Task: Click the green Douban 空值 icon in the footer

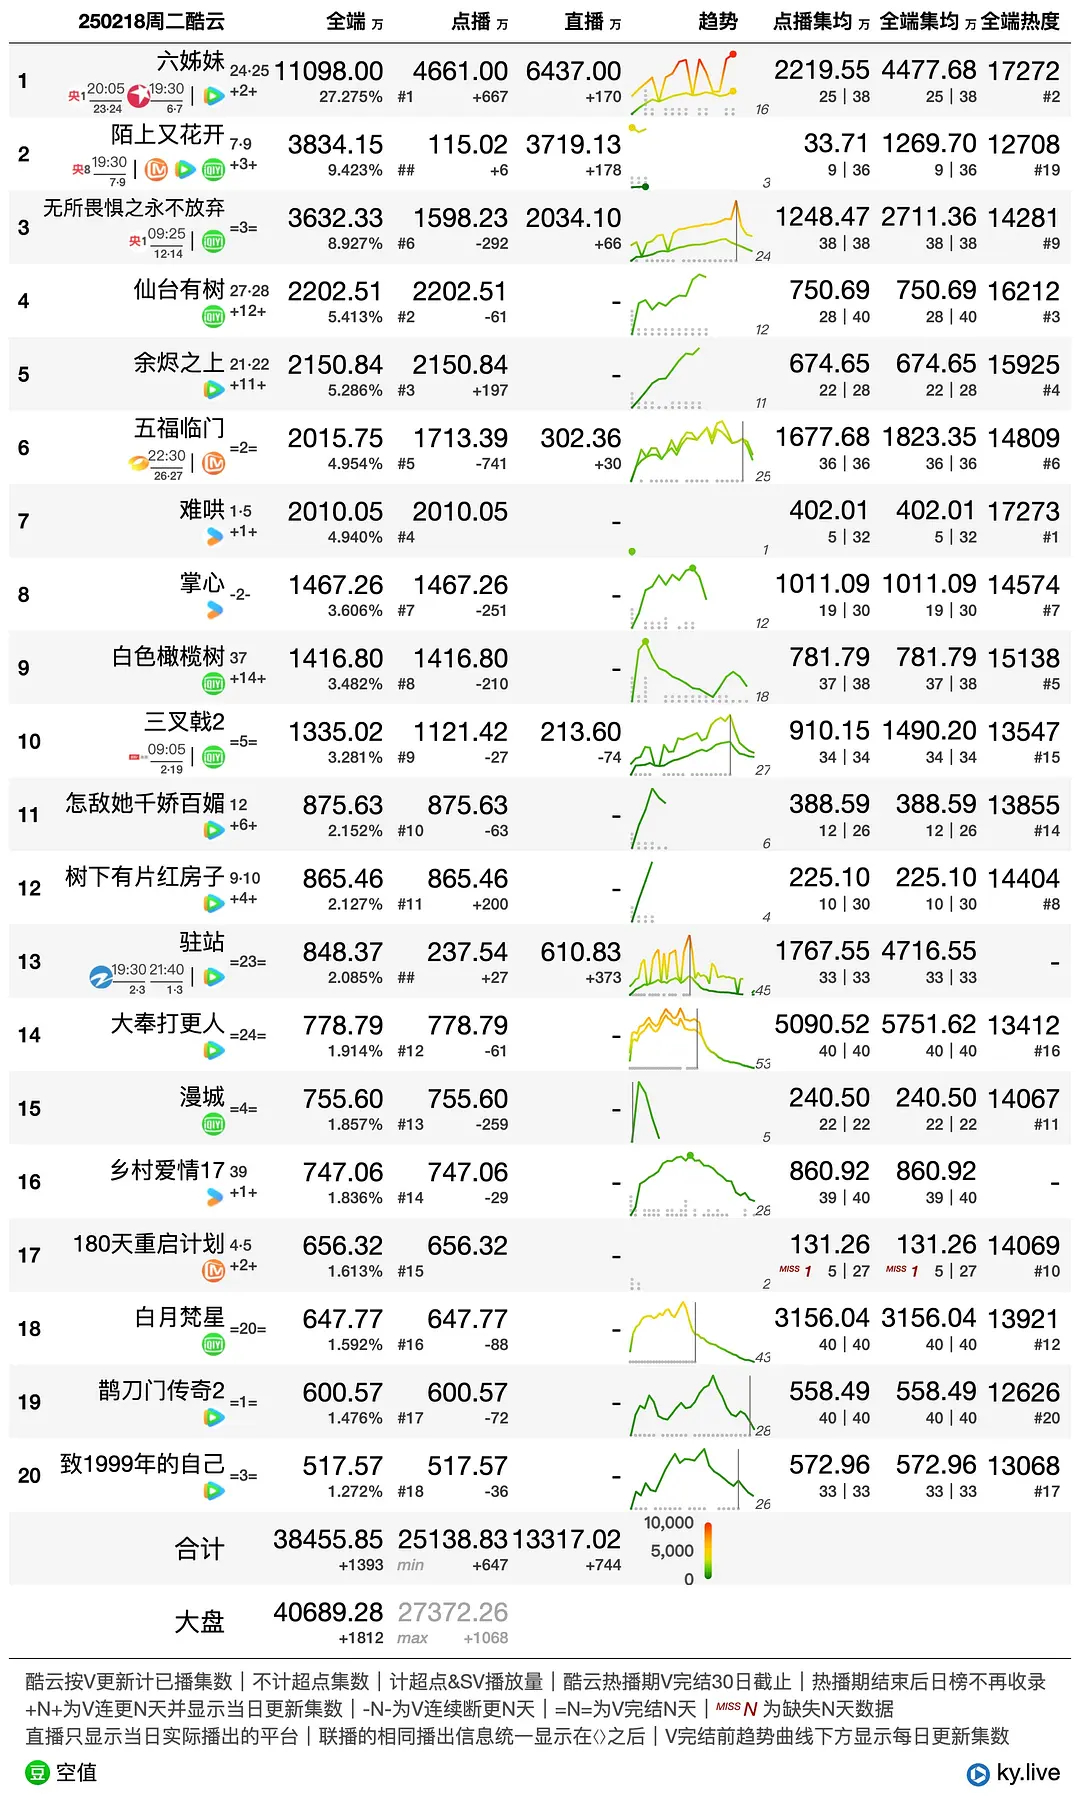Action: point(37,1773)
